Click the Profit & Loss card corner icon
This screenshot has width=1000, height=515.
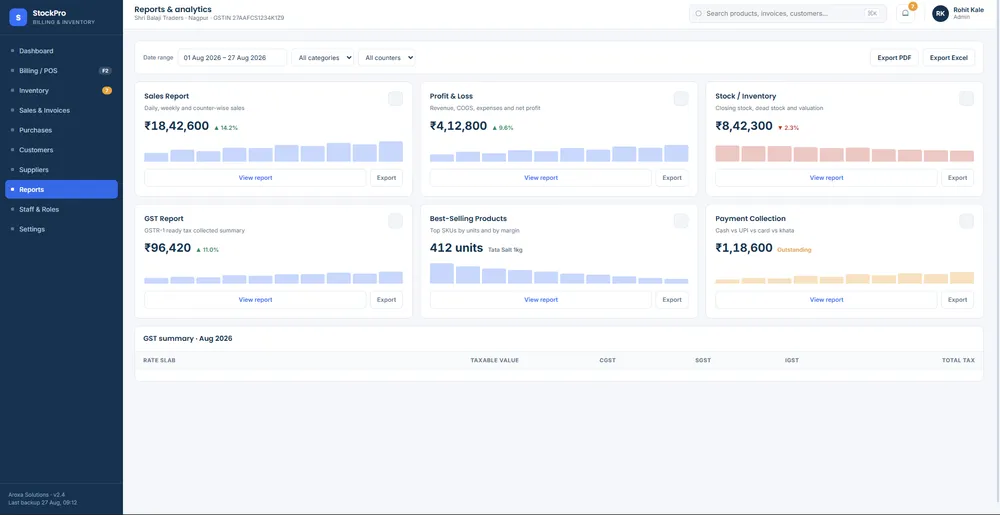pos(681,98)
